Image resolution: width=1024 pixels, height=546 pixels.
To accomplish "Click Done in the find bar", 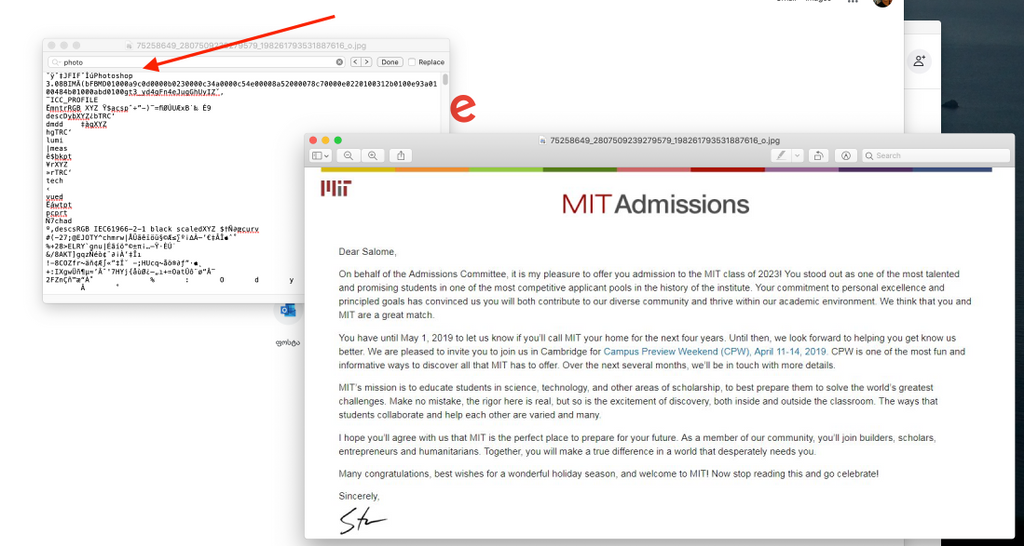I will [x=389, y=62].
